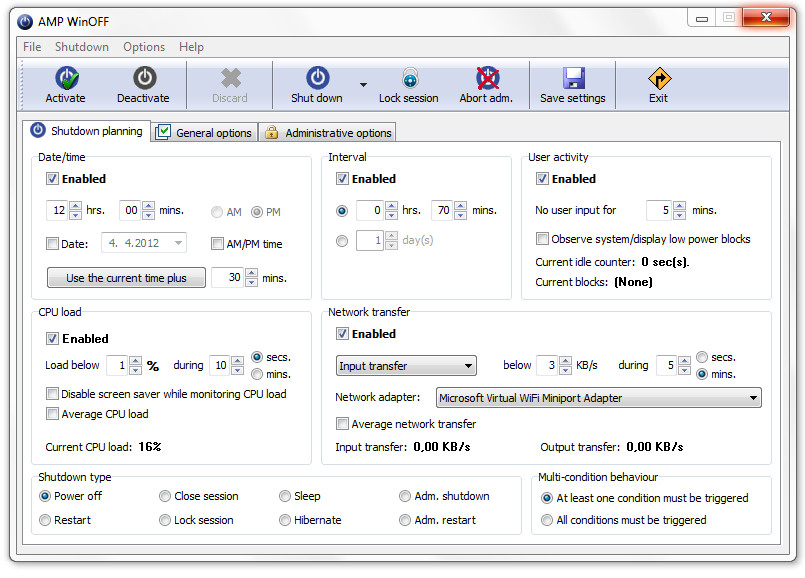Increase network during time spinner
This screenshot has height=578, width=805.
684,361
